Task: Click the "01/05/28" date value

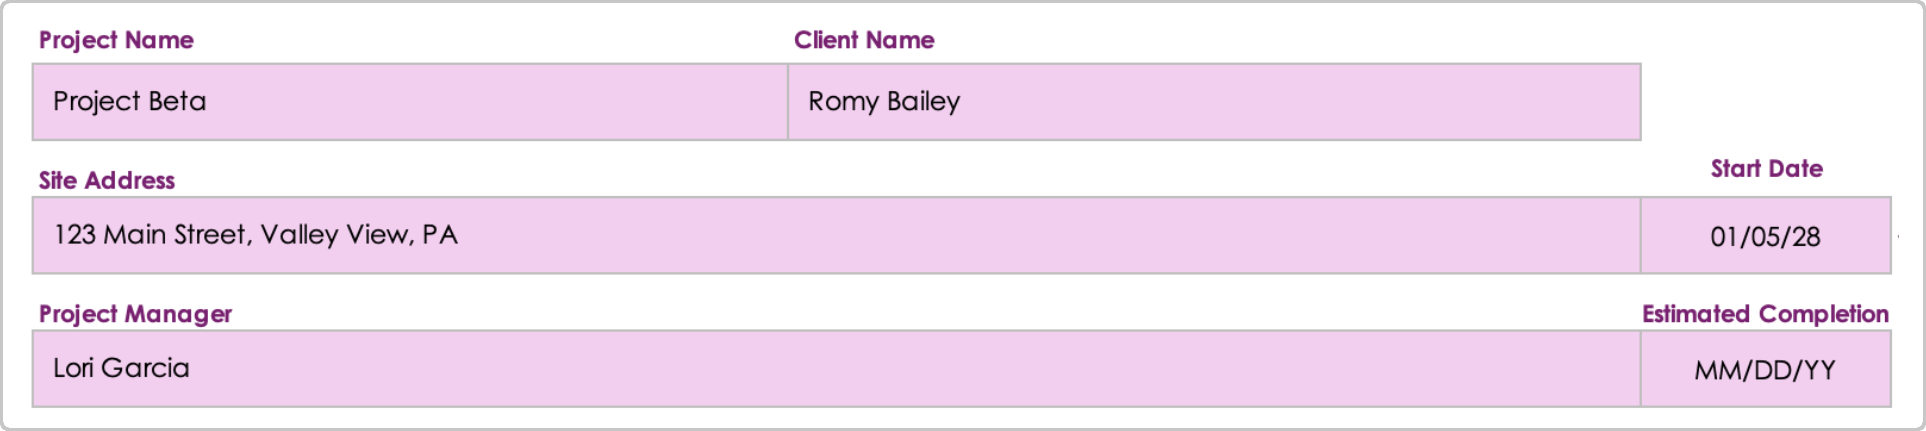Action: 1765,237
